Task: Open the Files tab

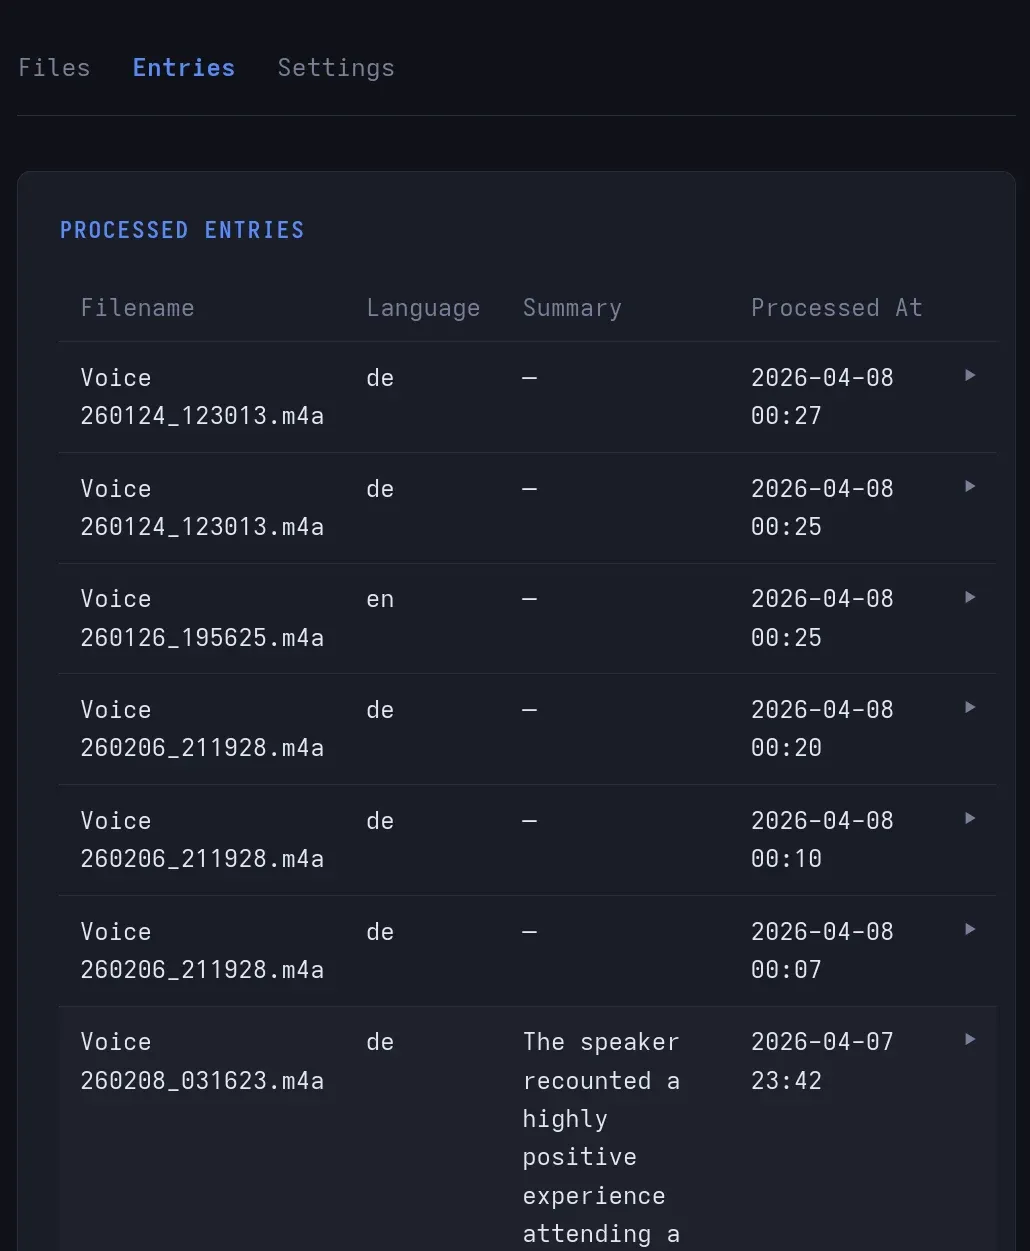Action: click(54, 68)
